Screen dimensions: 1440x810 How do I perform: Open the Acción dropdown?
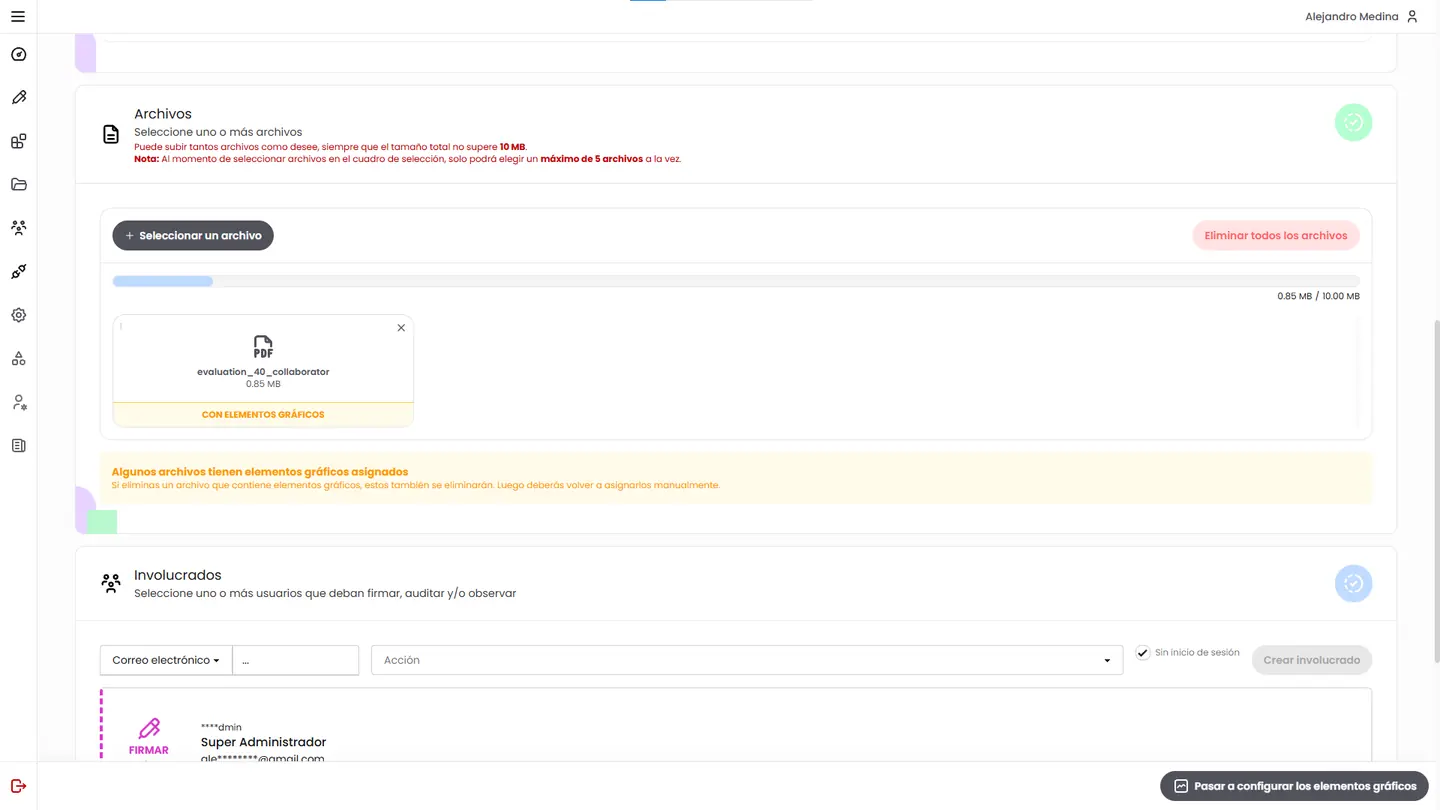coord(747,660)
